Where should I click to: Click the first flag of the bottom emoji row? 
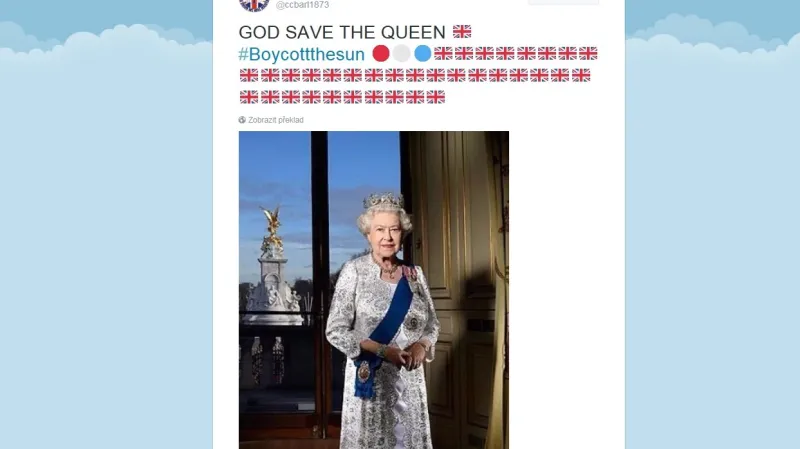pyautogui.click(x=249, y=97)
